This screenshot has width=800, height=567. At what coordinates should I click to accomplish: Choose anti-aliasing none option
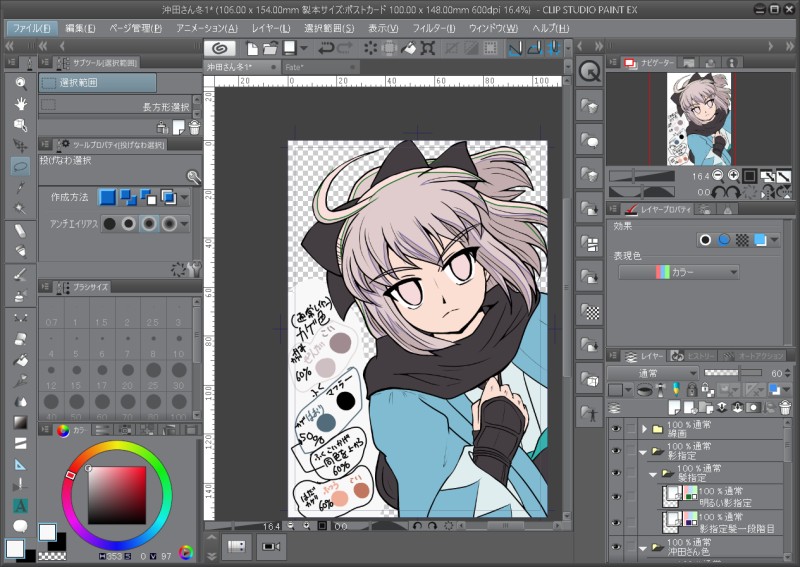click(109, 224)
